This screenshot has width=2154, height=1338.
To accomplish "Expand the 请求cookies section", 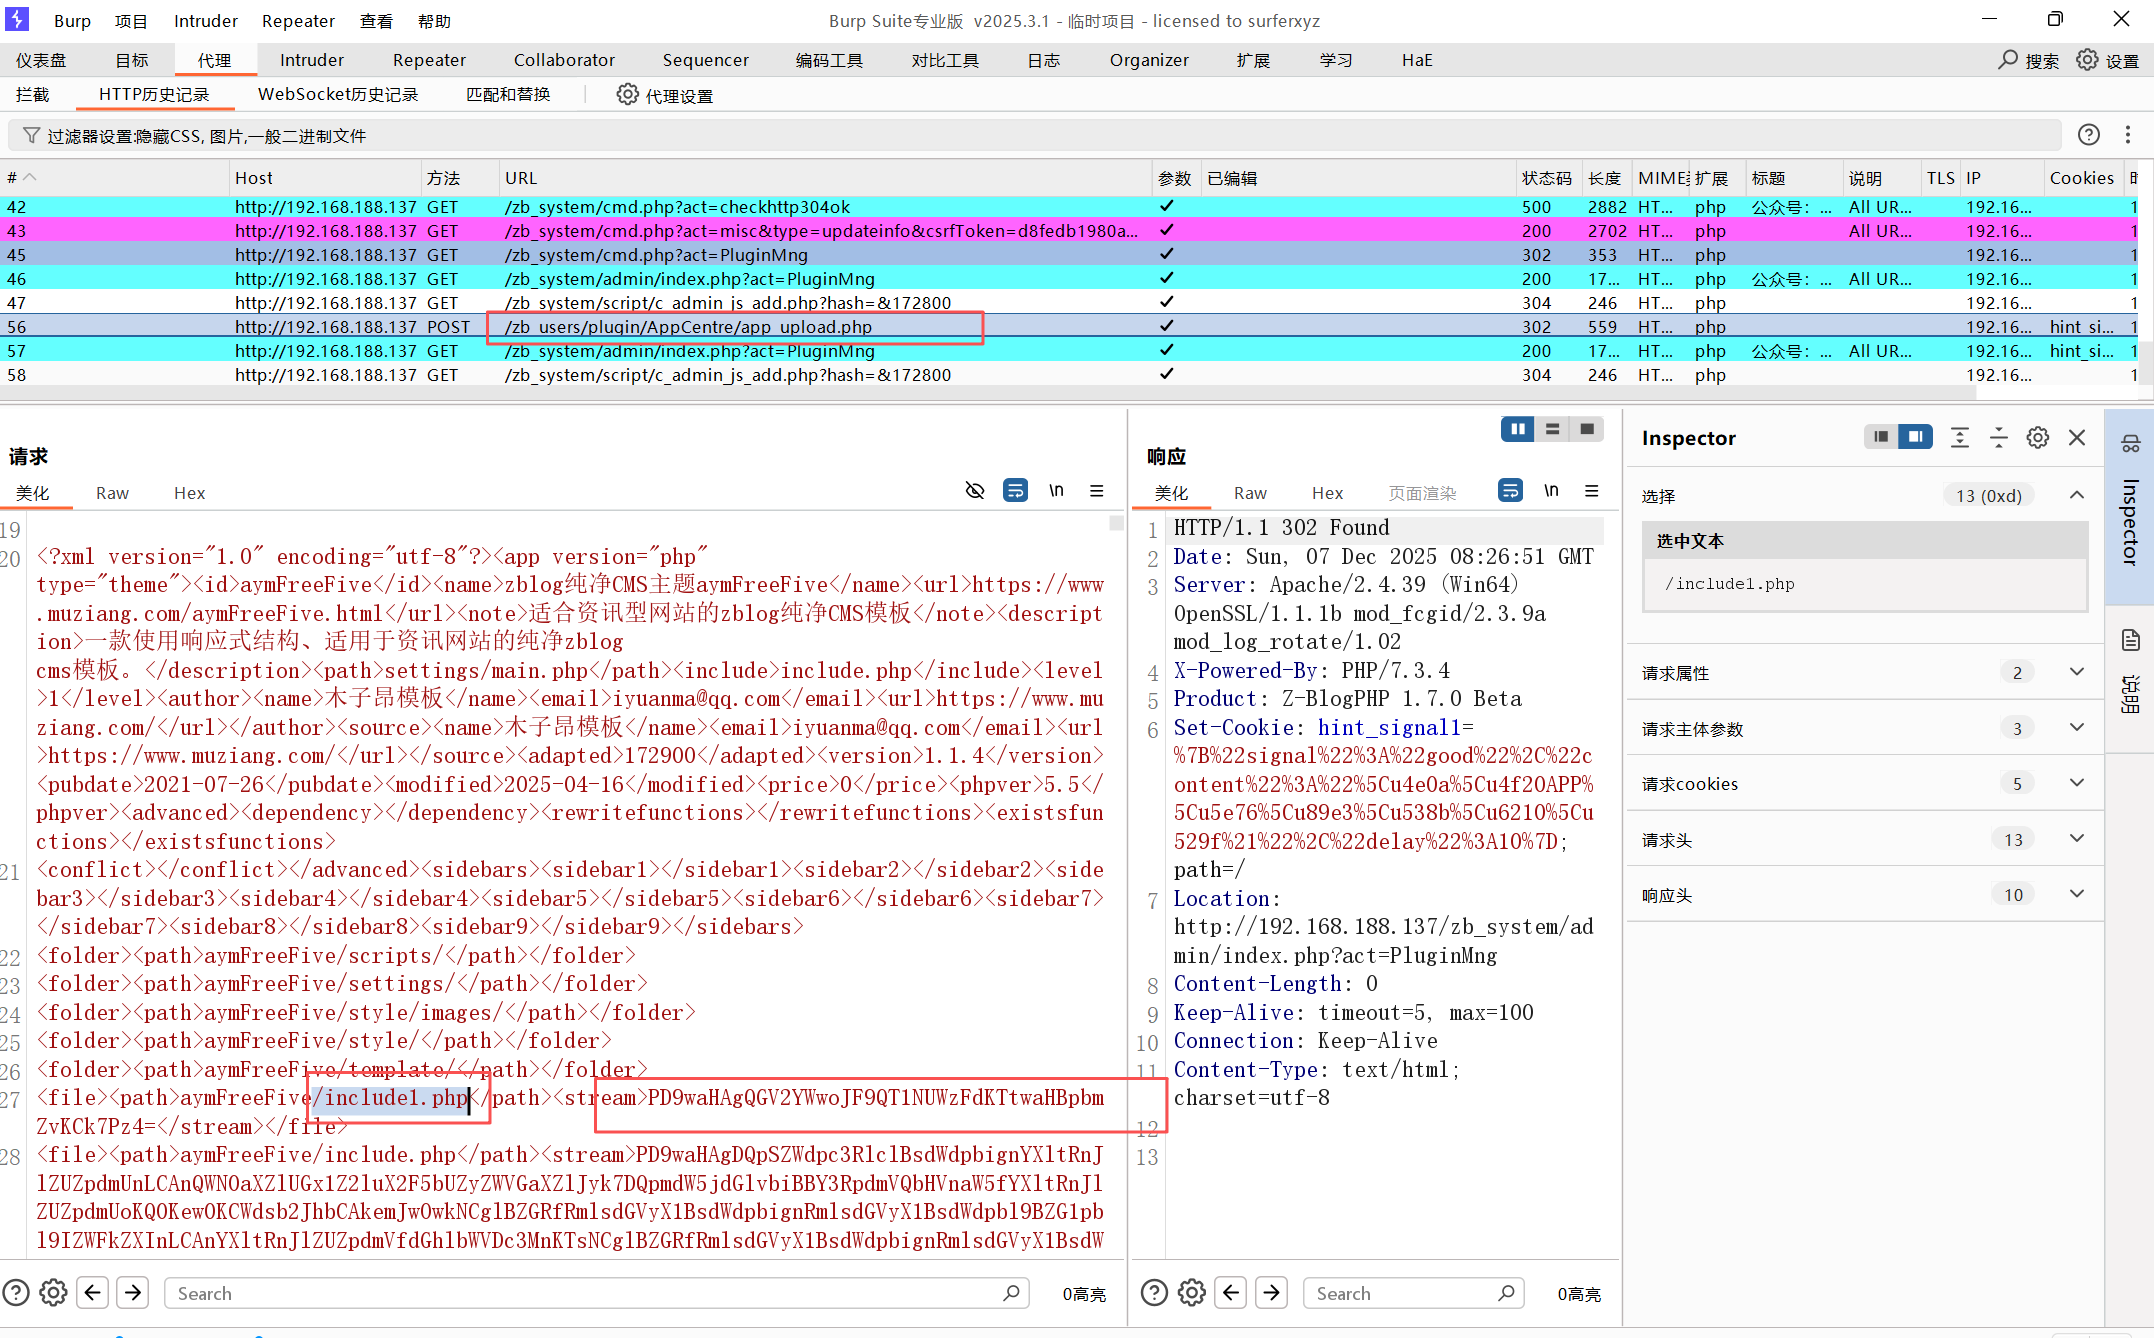I will coord(2077,783).
